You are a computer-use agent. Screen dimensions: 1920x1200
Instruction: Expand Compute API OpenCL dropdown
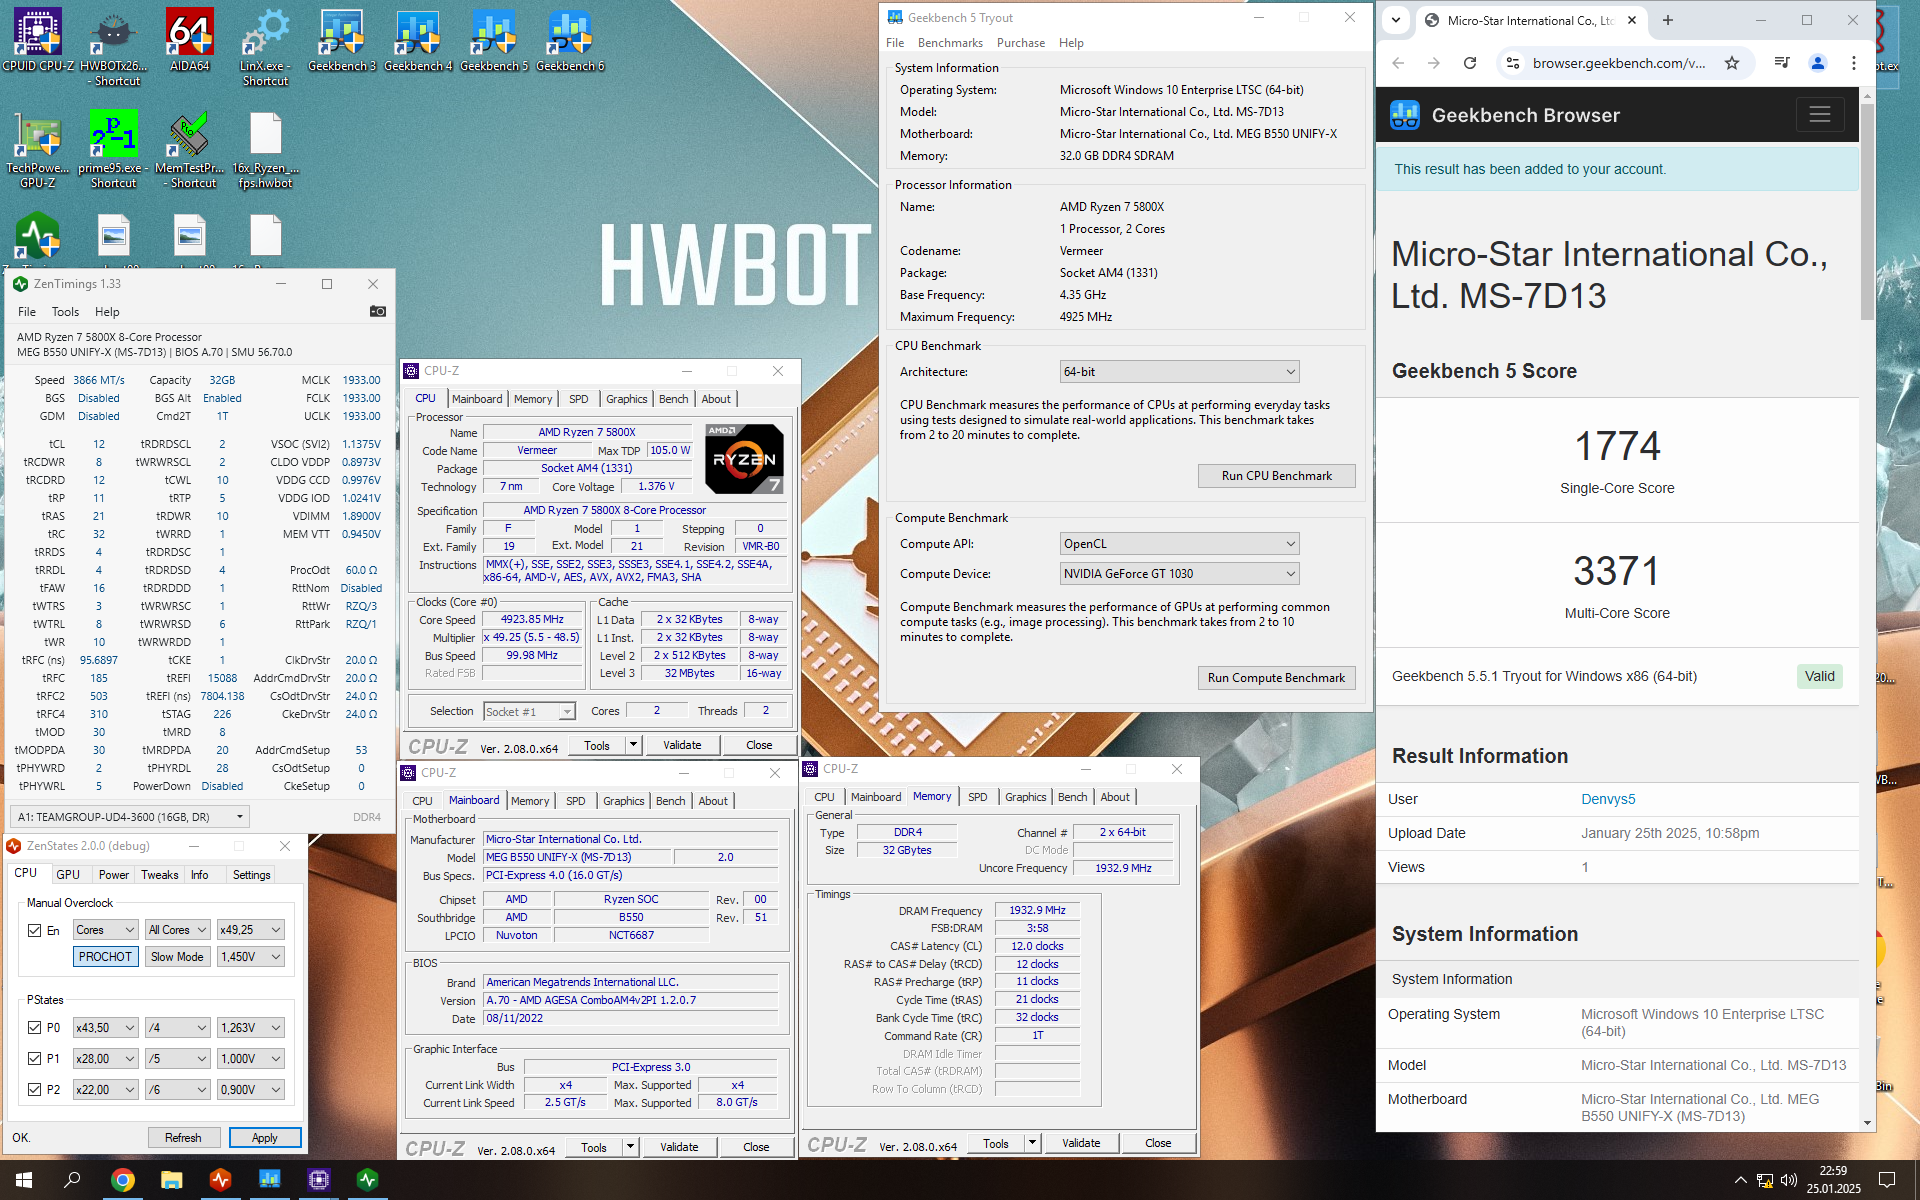(x=1179, y=544)
